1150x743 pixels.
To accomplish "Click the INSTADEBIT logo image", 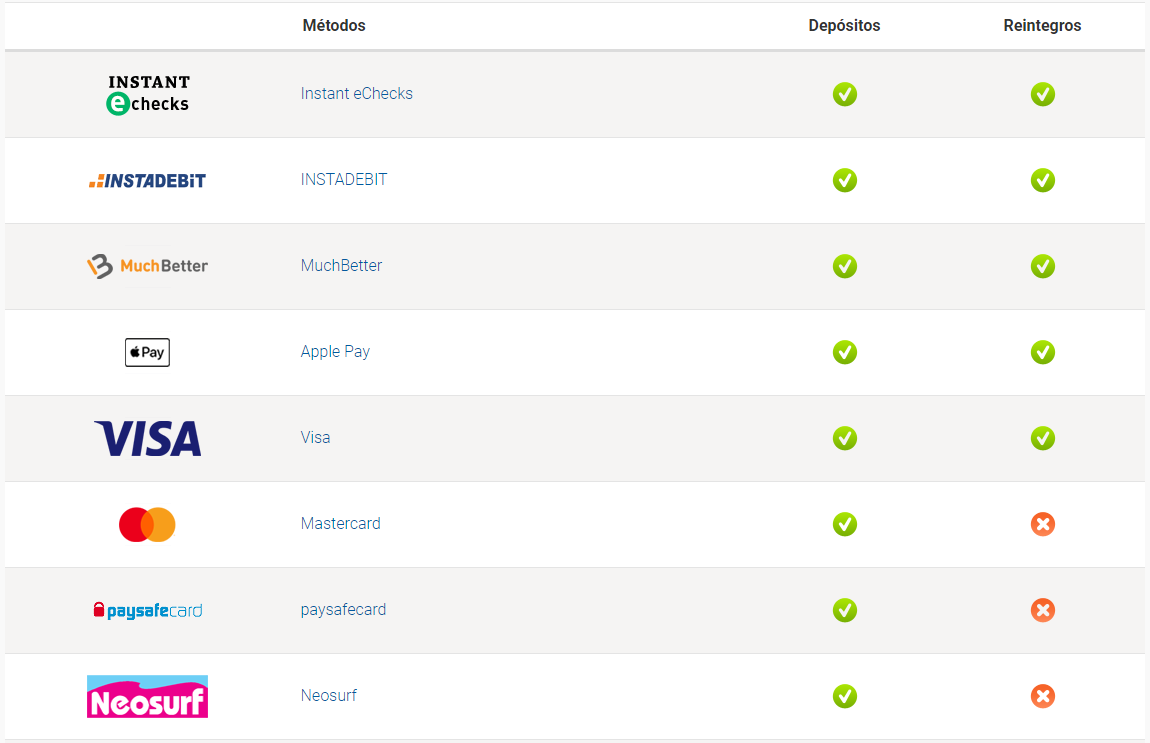I will point(147,181).
